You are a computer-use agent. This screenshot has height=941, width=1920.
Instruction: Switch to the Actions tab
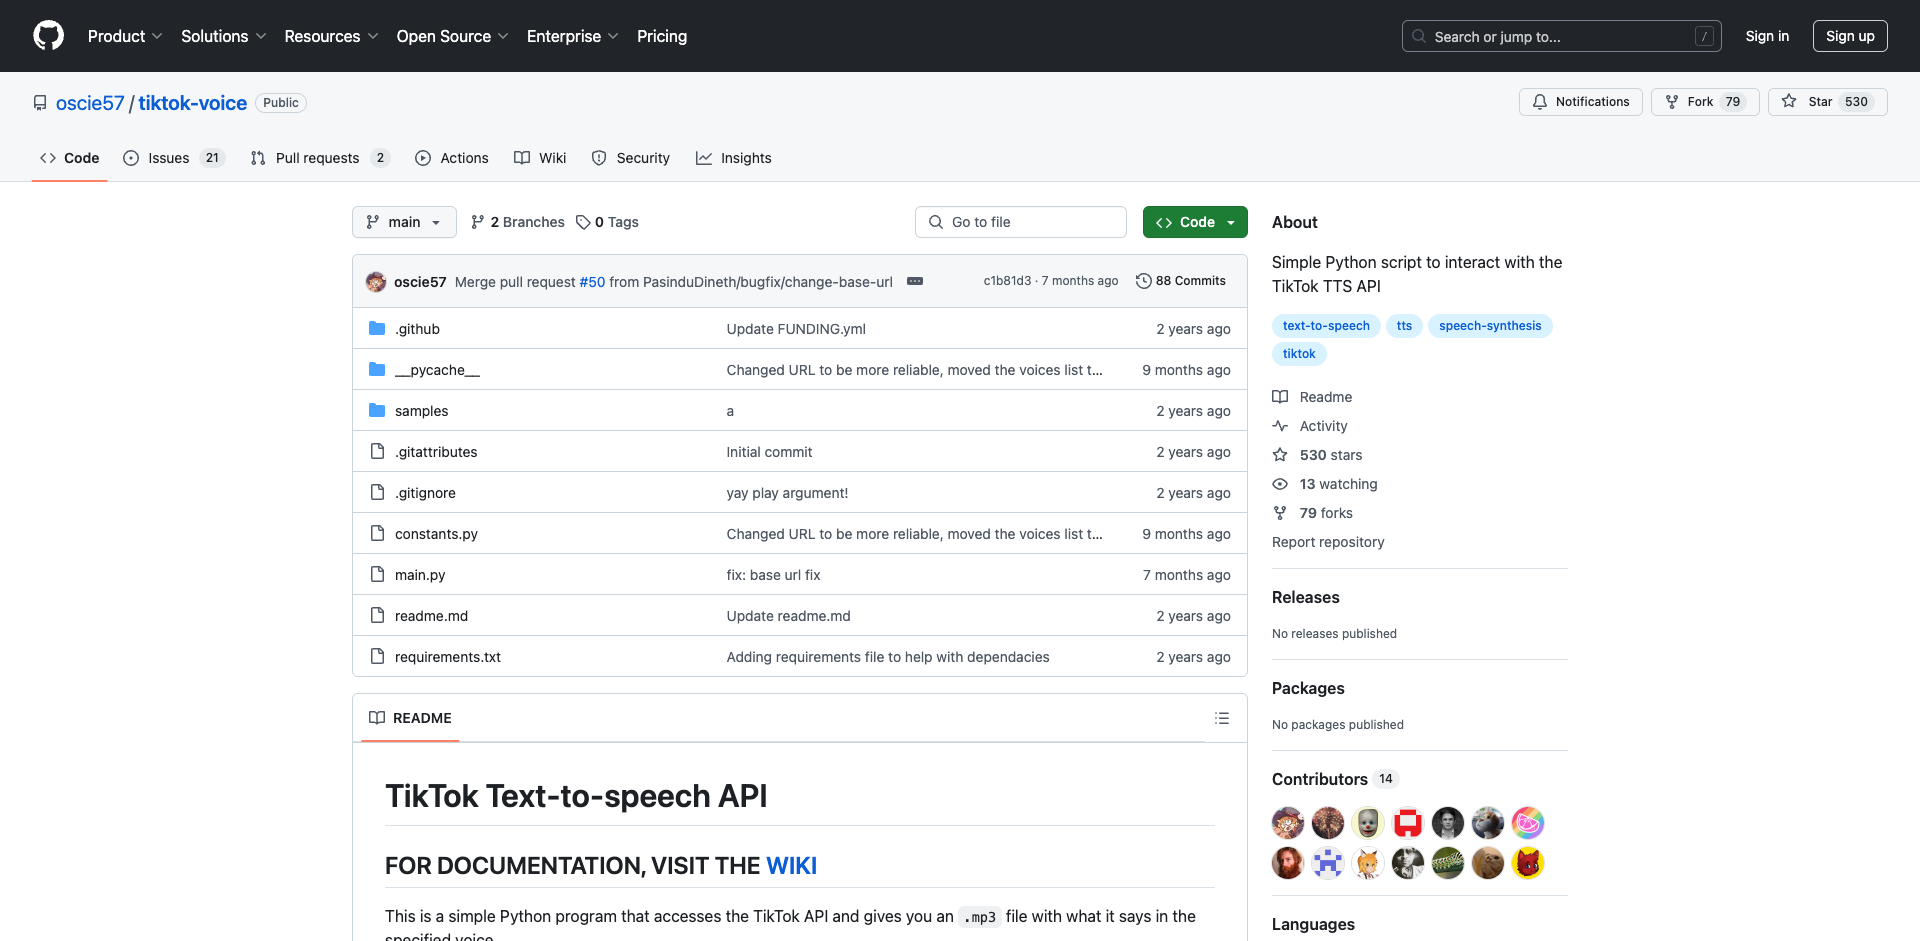(x=452, y=158)
